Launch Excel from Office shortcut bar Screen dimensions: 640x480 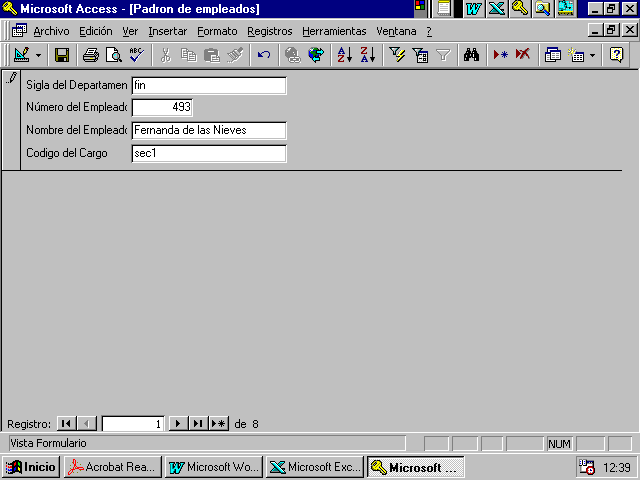coord(496,9)
